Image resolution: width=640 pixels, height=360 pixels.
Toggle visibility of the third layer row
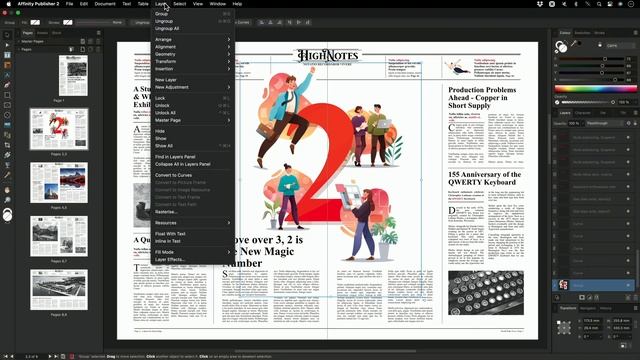coord(628,162)
